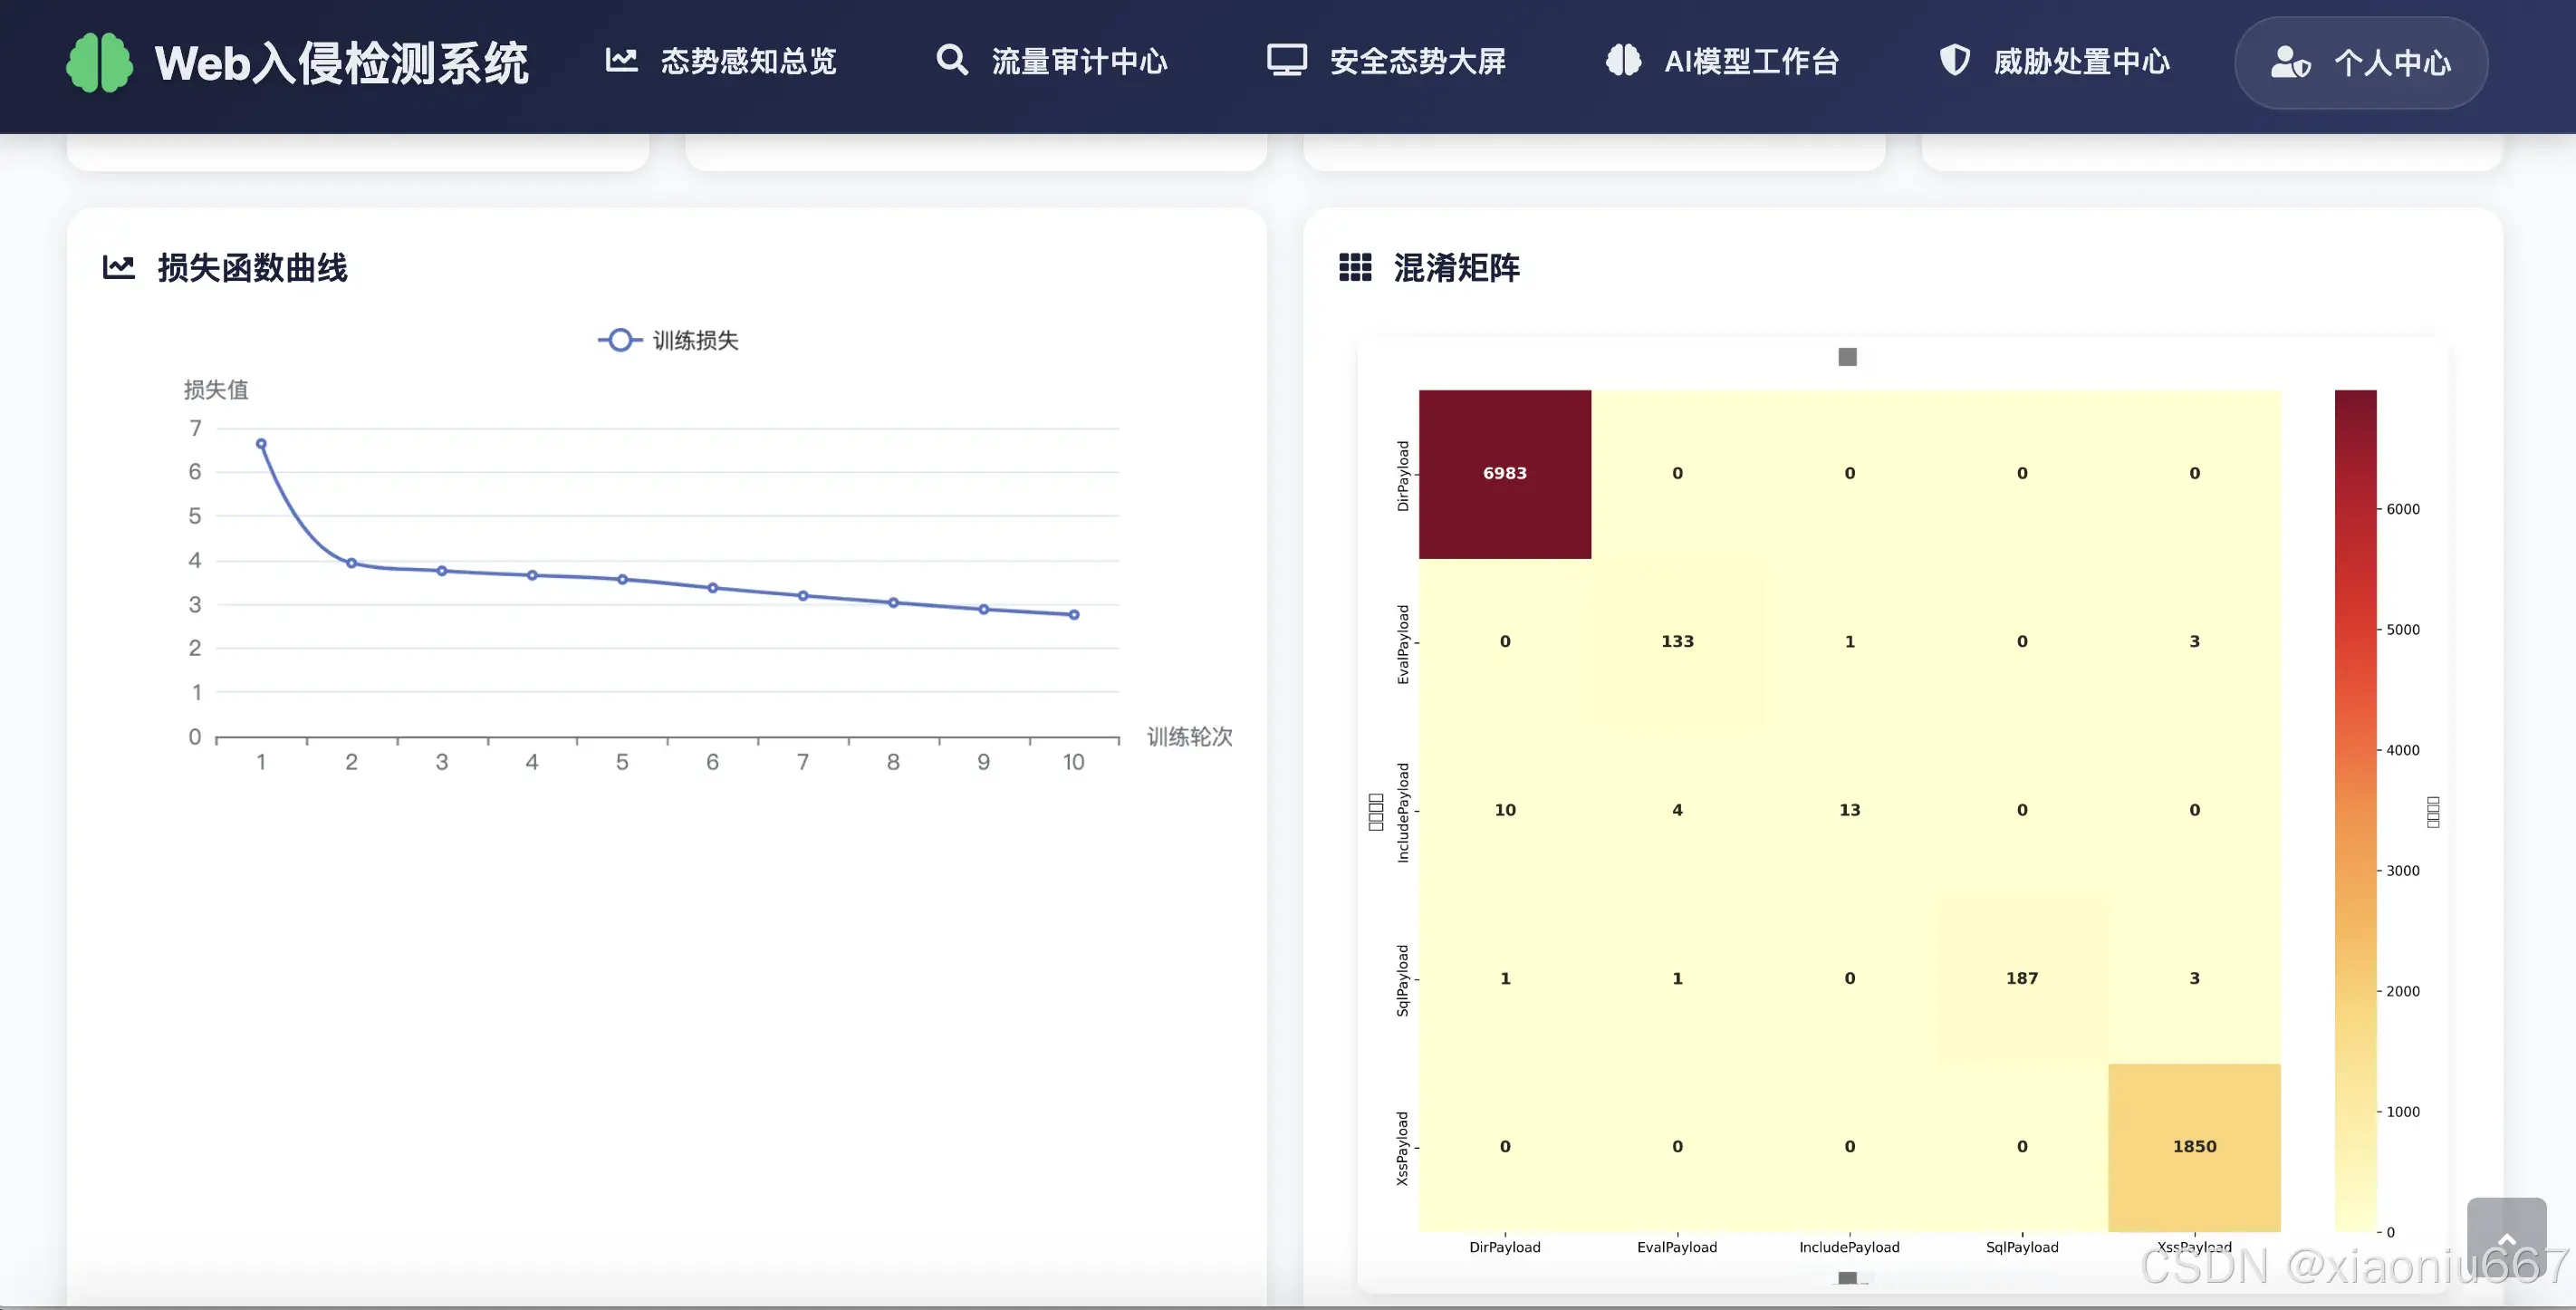Click the 6983 DirPayload matrix cell
This screenshot has height=1310, width=2576.
(1504, 473)
